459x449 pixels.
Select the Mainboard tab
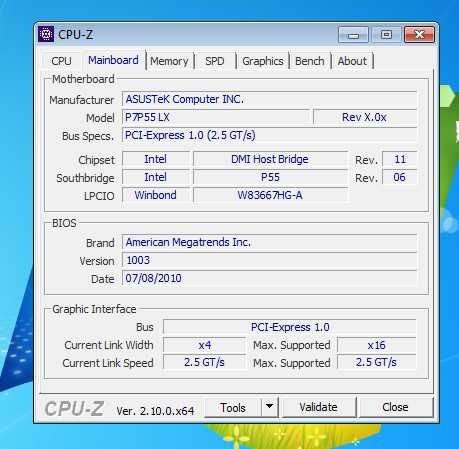click(113, 60)
